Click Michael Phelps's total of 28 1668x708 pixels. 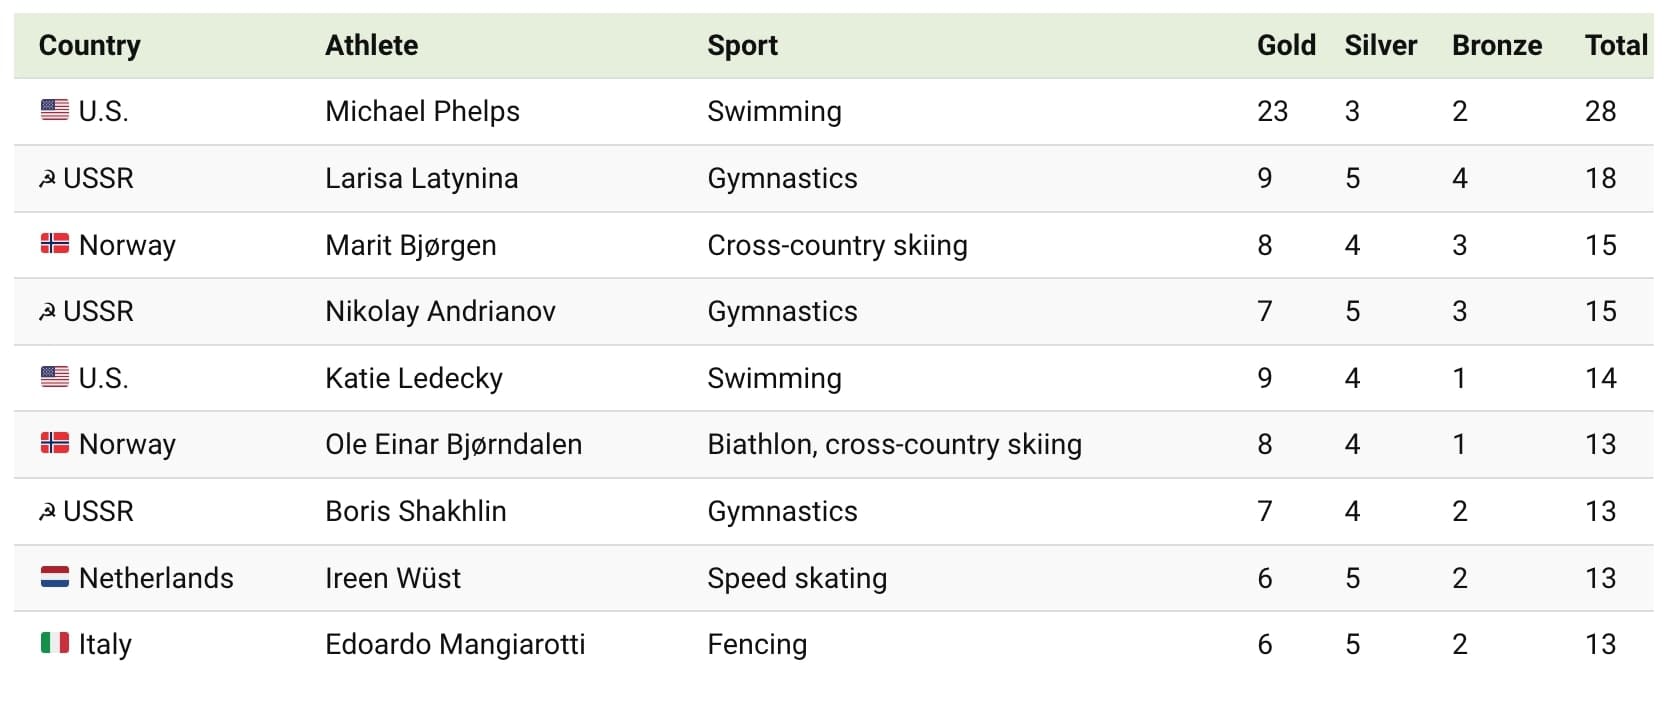[x=1600, y=111]
